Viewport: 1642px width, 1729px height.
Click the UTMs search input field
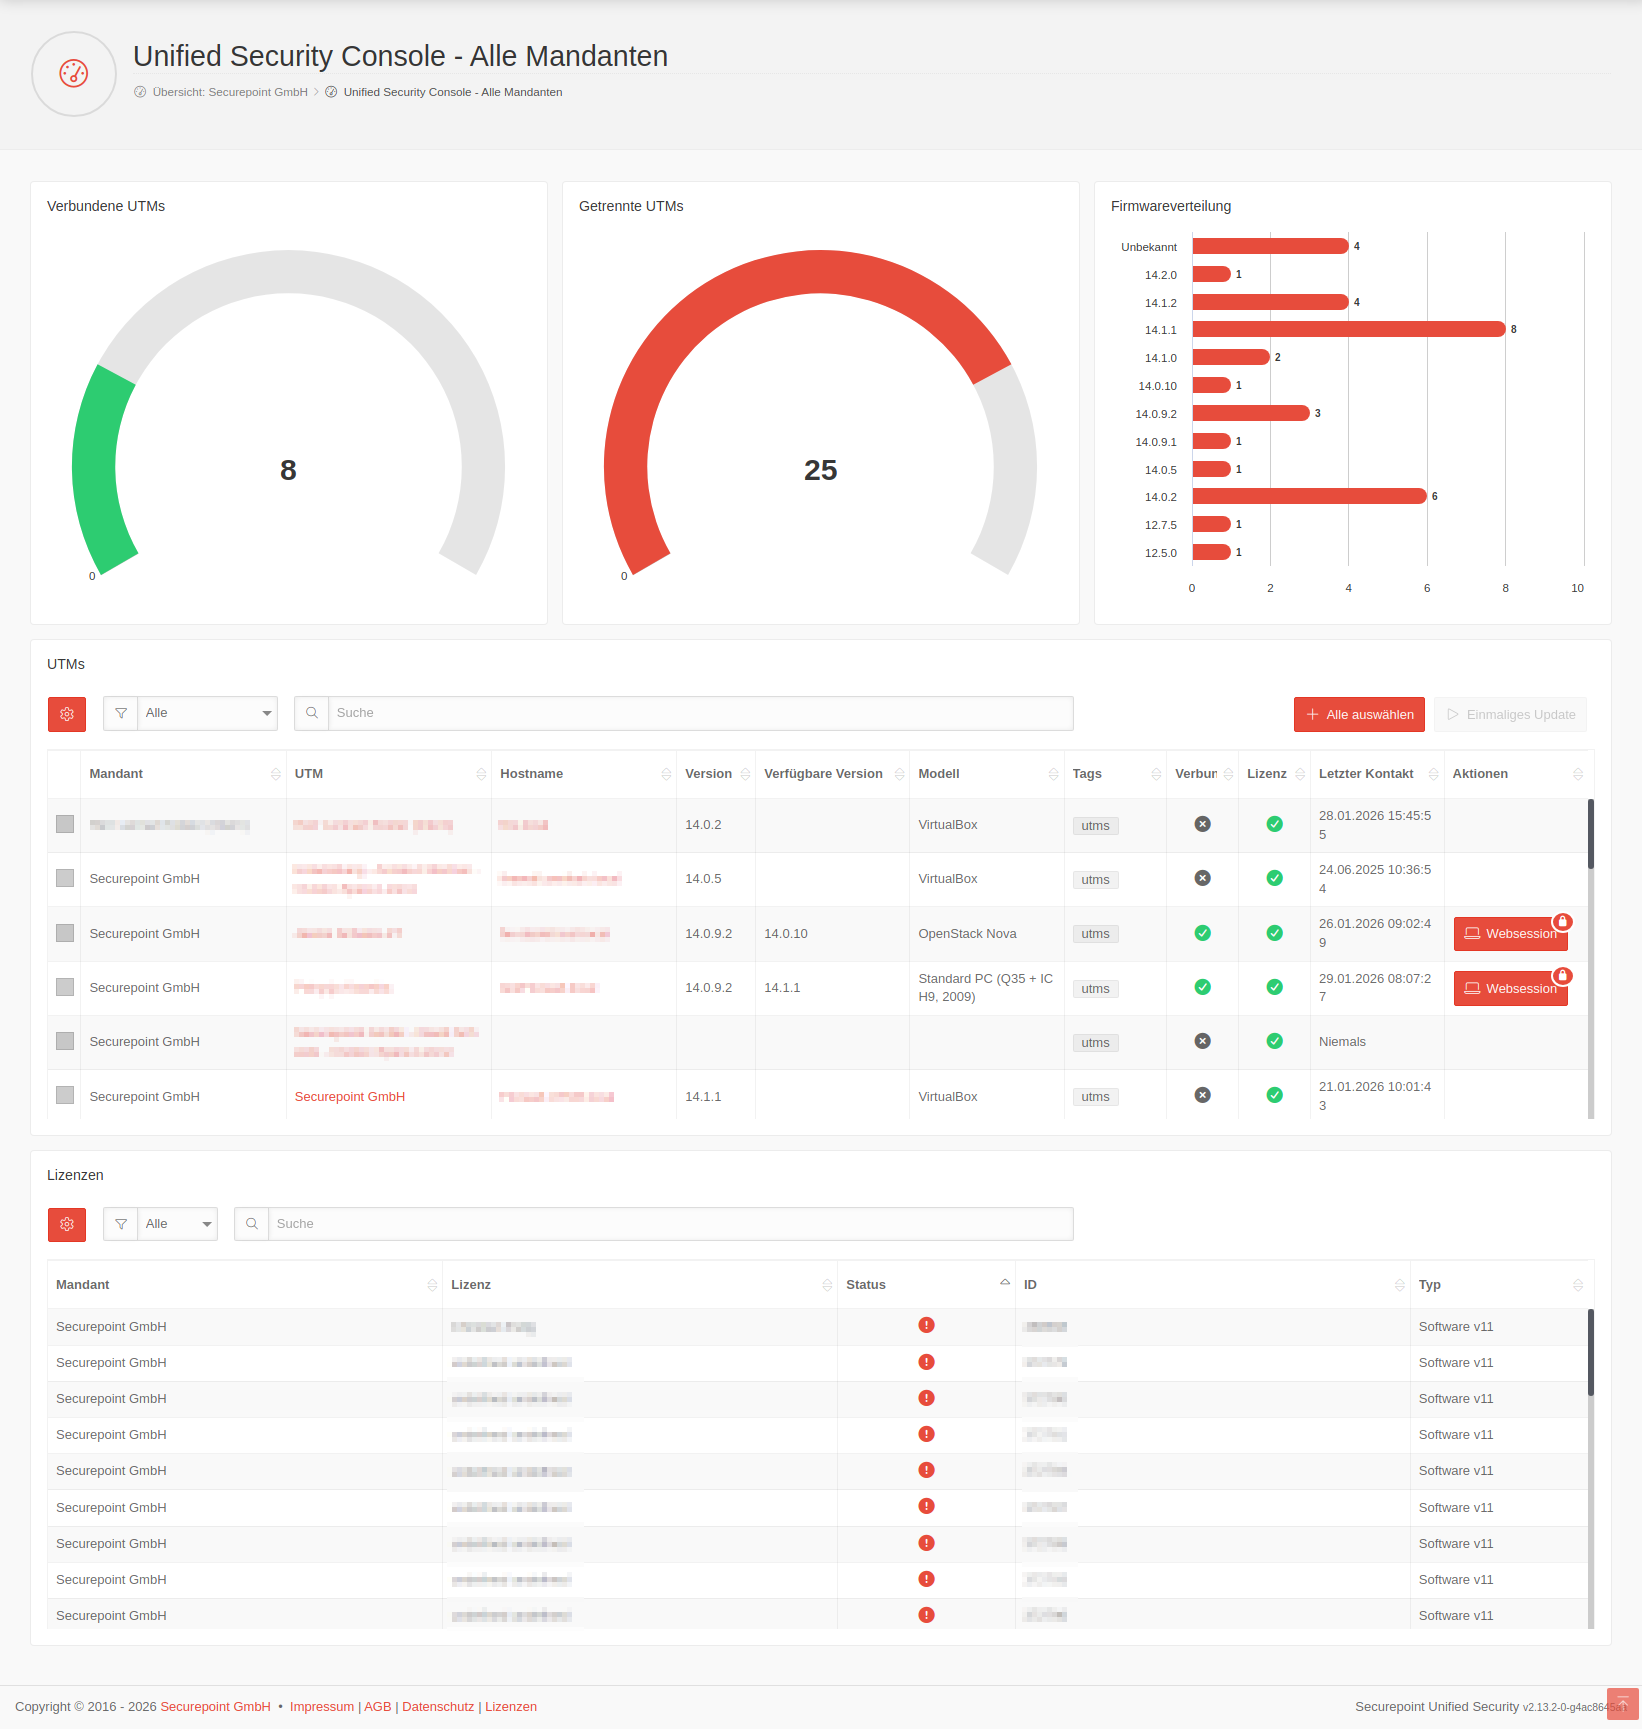coord(700,713)
